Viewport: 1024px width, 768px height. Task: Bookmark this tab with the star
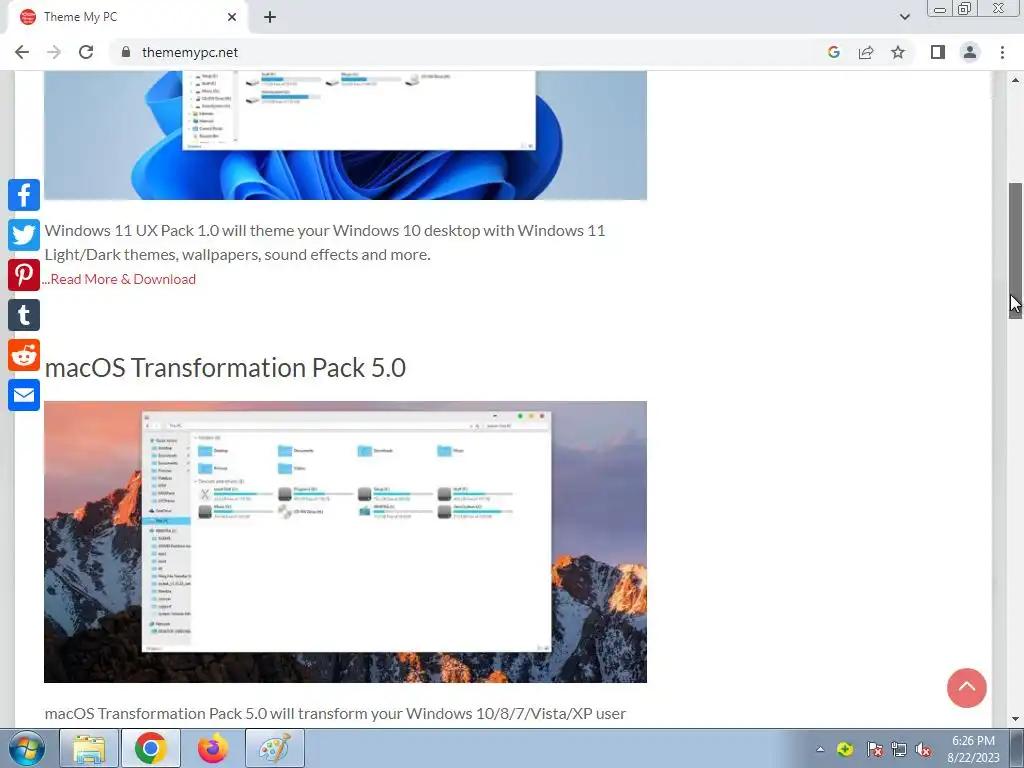(x=898, y=52)
